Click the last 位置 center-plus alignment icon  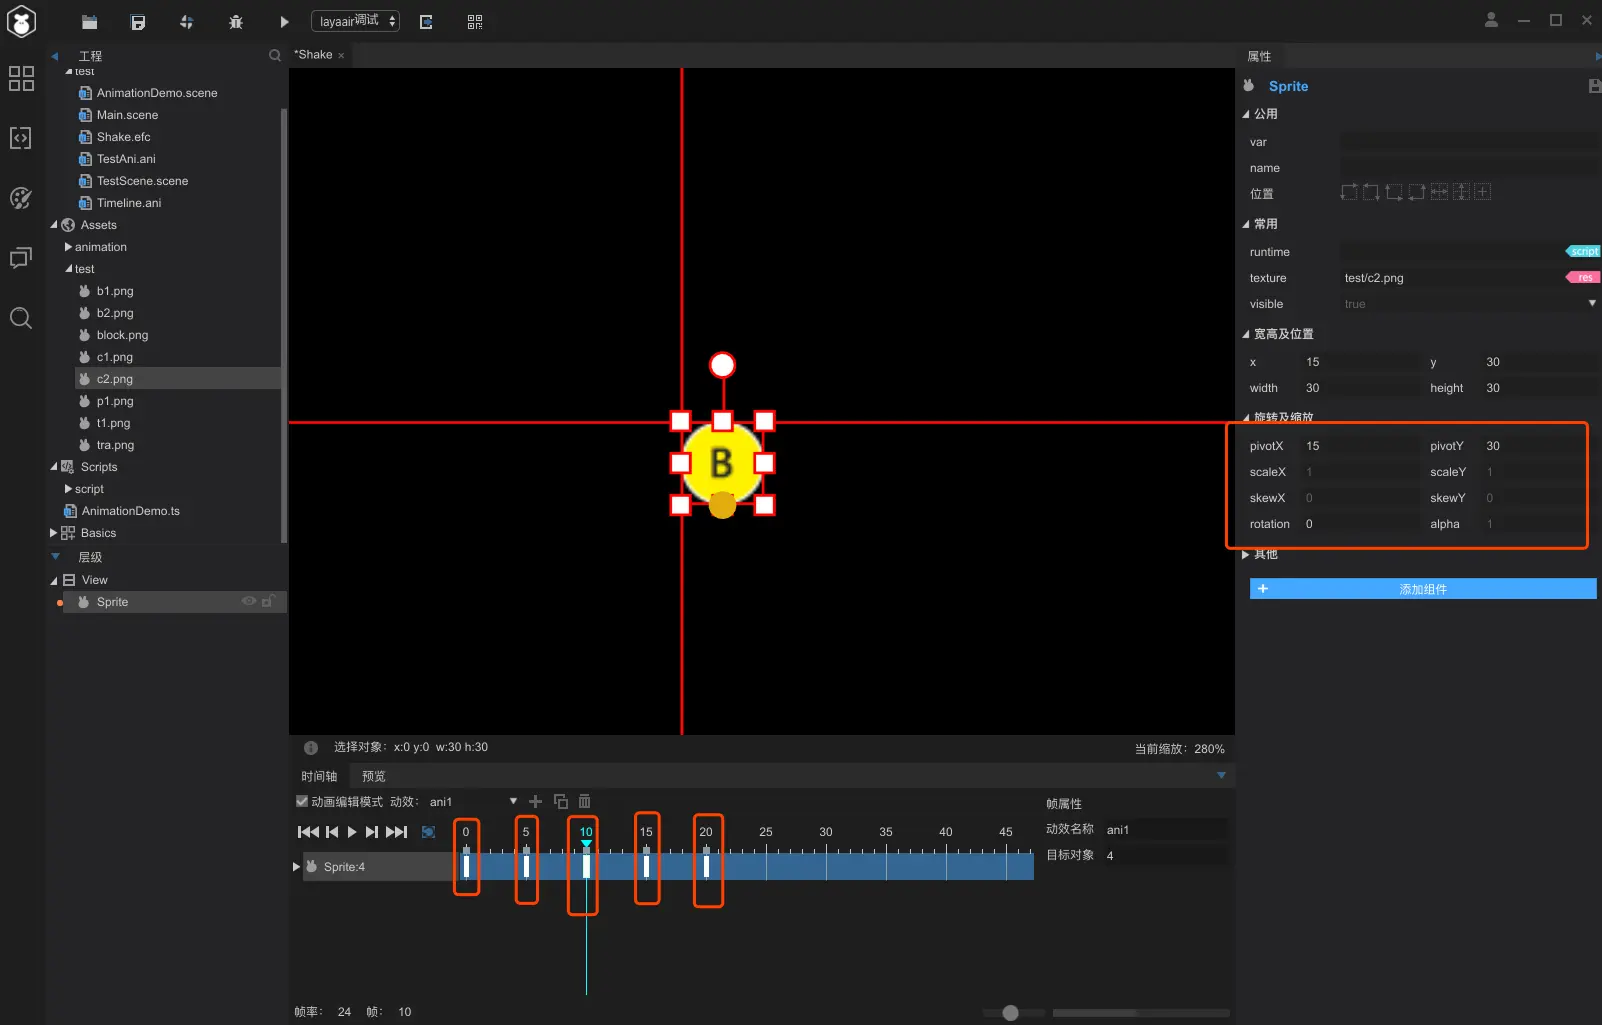click(x=1483, y=192)
